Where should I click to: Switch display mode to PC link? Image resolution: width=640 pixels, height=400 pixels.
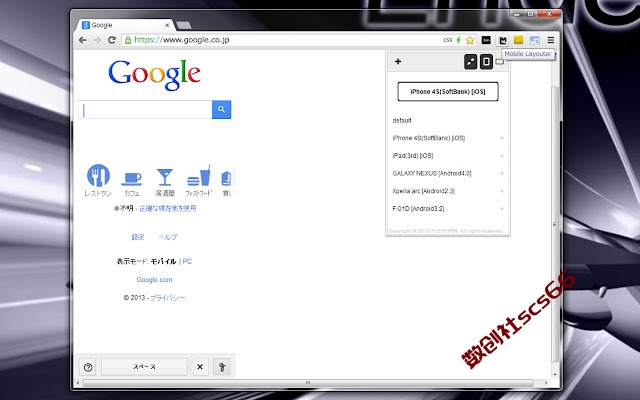187,262
